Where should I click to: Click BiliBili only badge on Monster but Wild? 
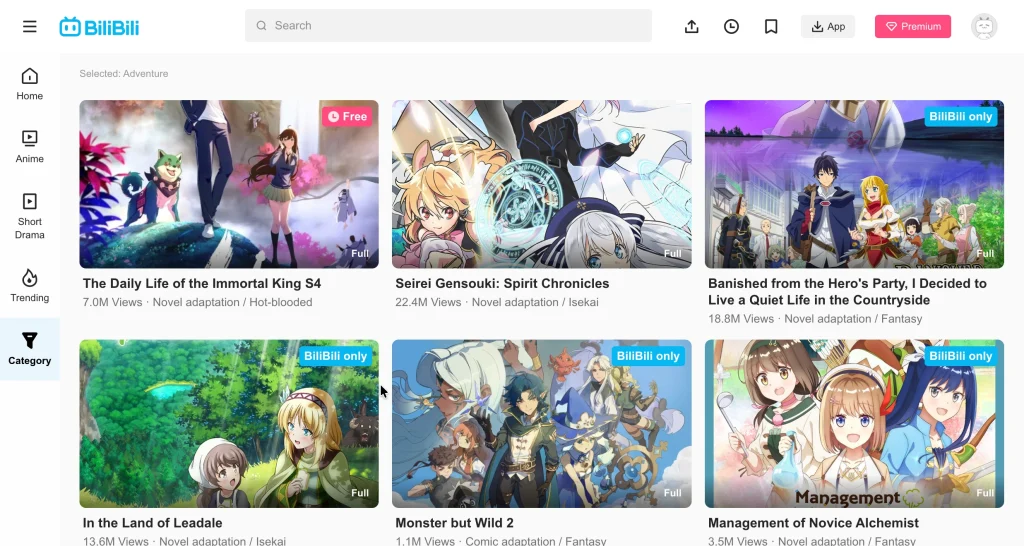(648, 356)
